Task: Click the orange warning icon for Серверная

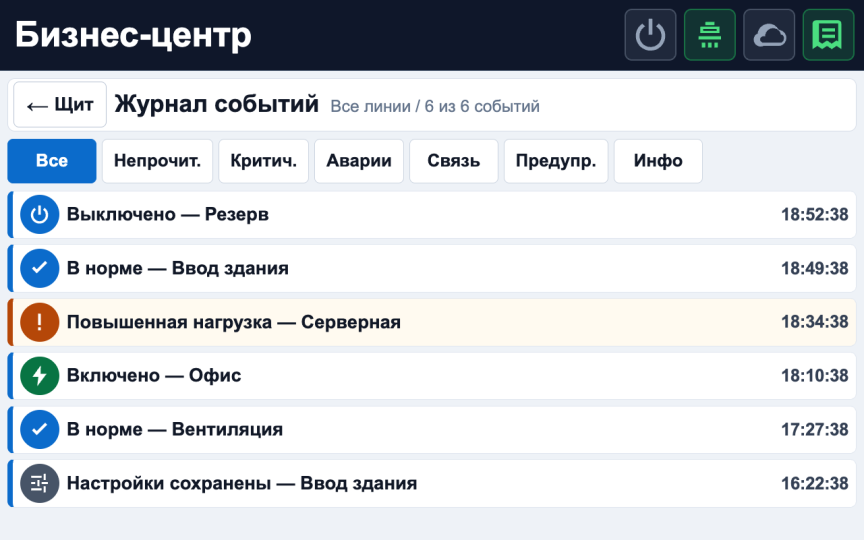Action: [x=40, y=322]
